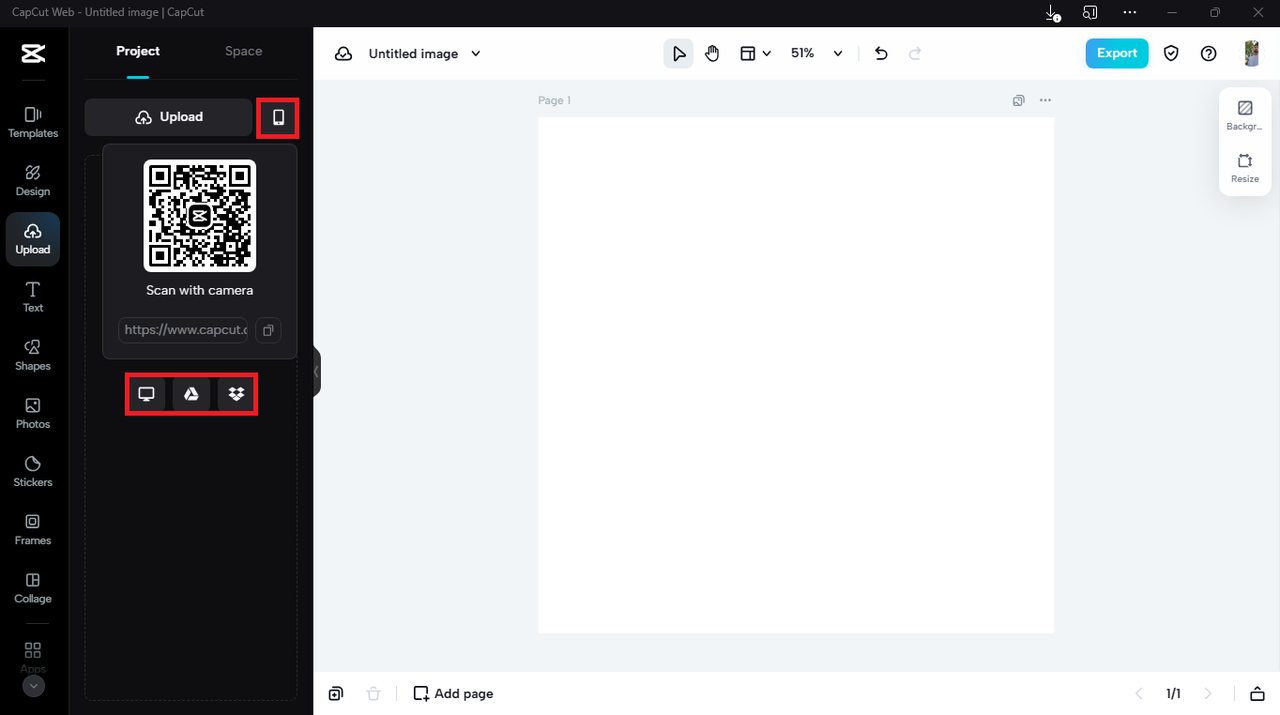1280x715 pixels.
Task: Open the Apps sidebar panel
Action: [33, 657]
